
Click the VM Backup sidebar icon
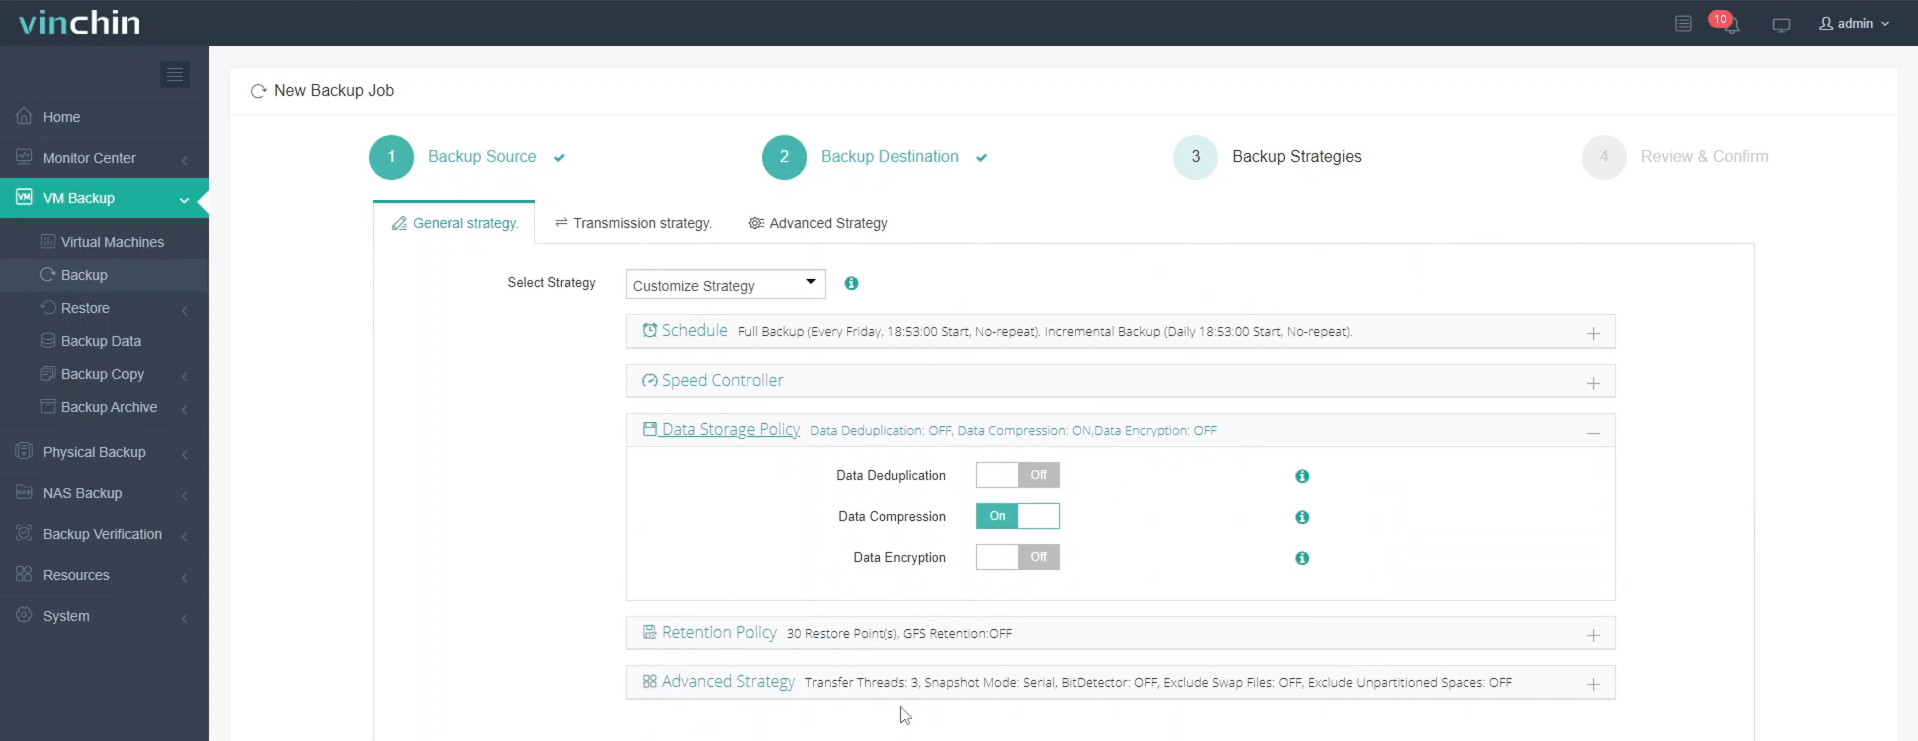click(x=24, y=197)
